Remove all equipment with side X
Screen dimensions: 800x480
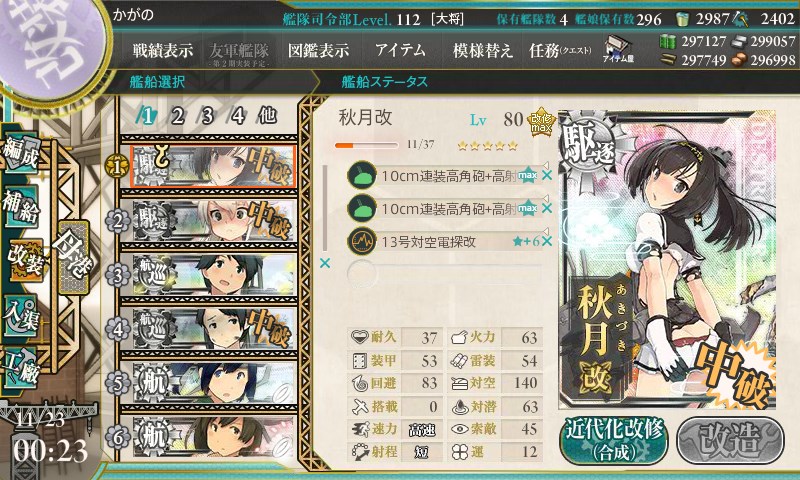pyautogui.click(x=324, y=263)
